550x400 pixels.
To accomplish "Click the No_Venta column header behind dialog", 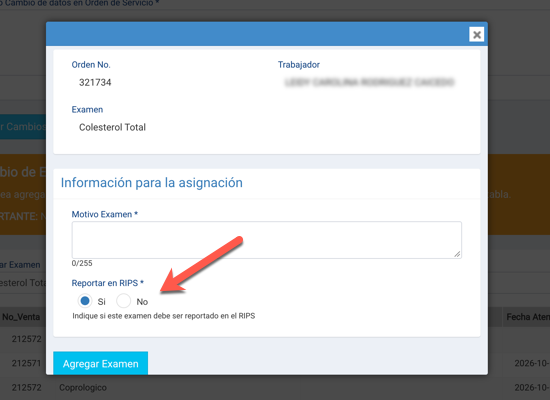I will pyautogui.click(x=21, y=317).
